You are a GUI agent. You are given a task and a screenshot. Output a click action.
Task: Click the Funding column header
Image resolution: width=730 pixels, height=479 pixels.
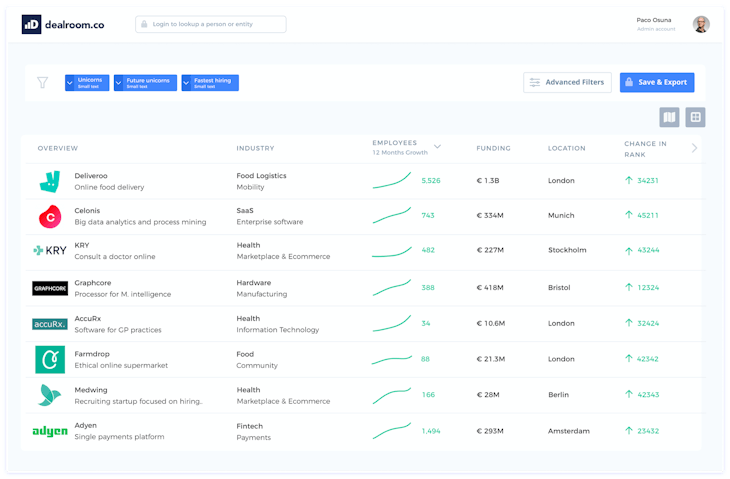(x=493, y=148)
